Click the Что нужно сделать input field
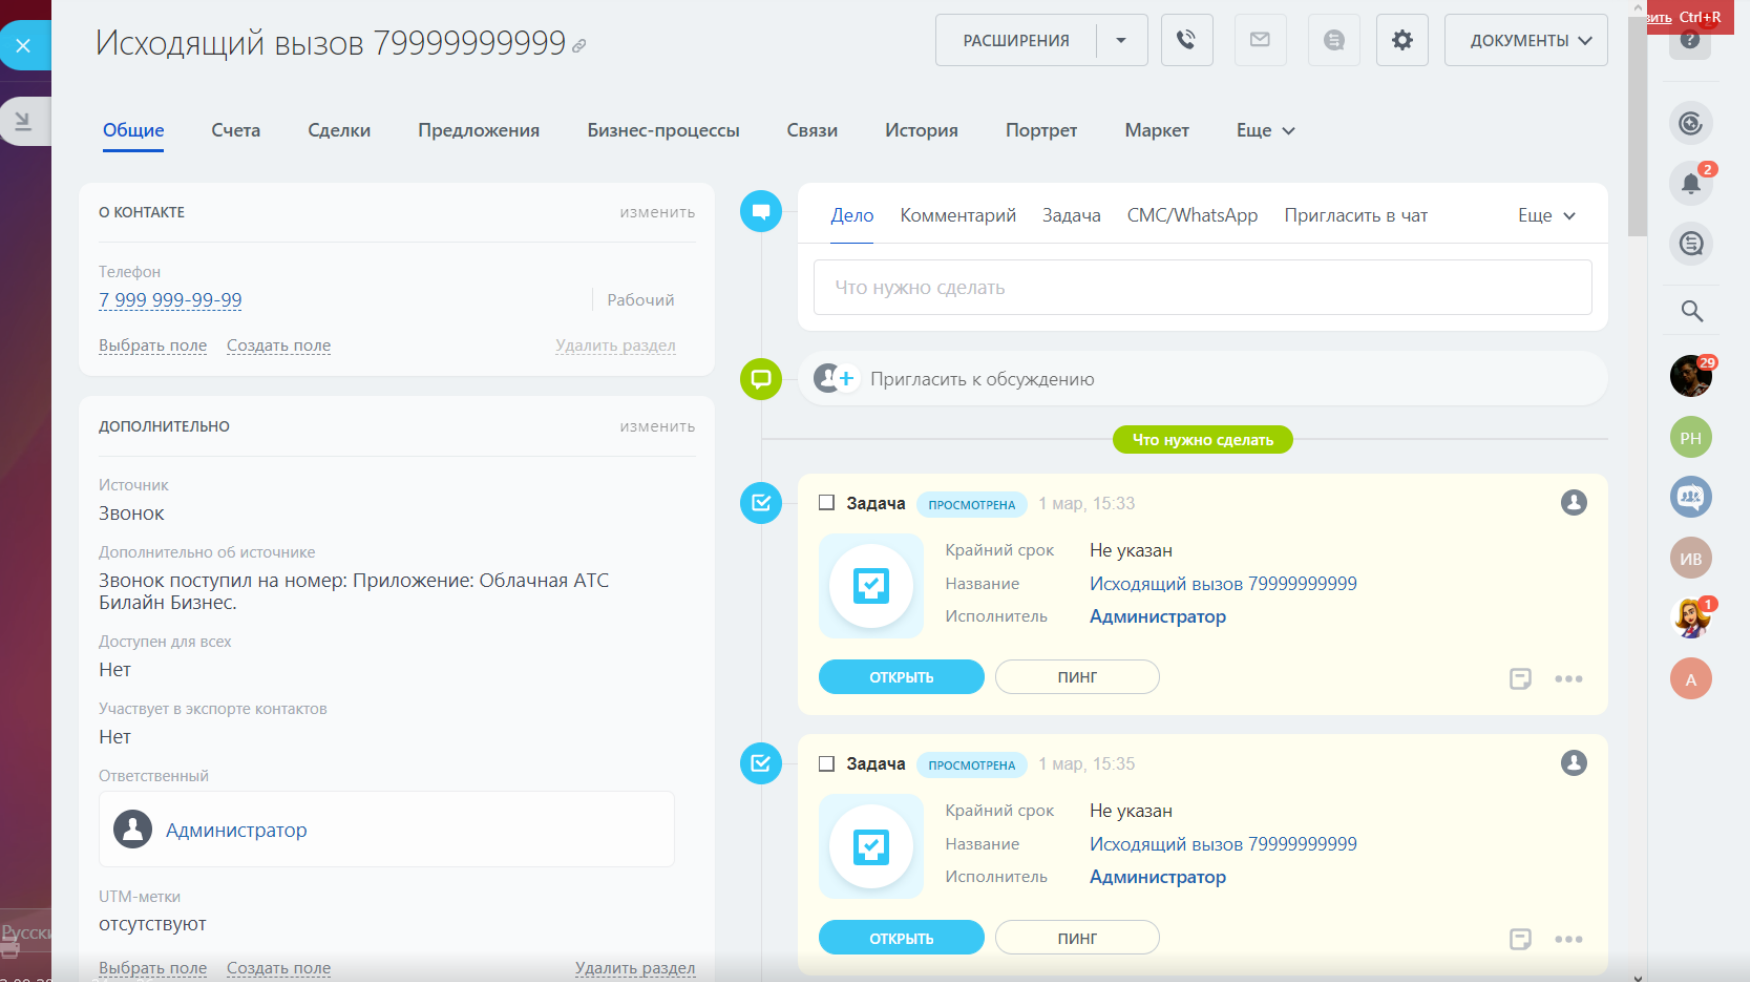Viewport: 1750px width, 982px height. point(1202,288)
